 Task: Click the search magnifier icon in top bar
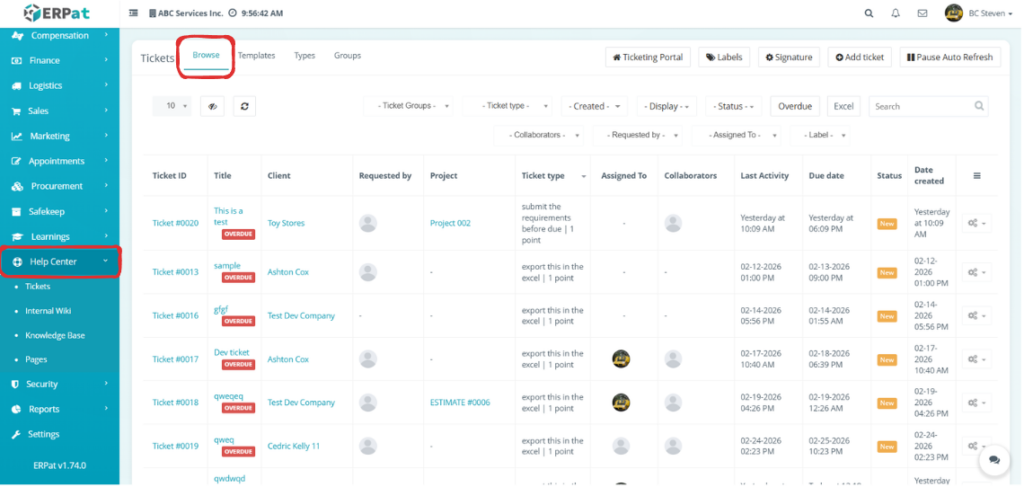(x=868, y=13)
